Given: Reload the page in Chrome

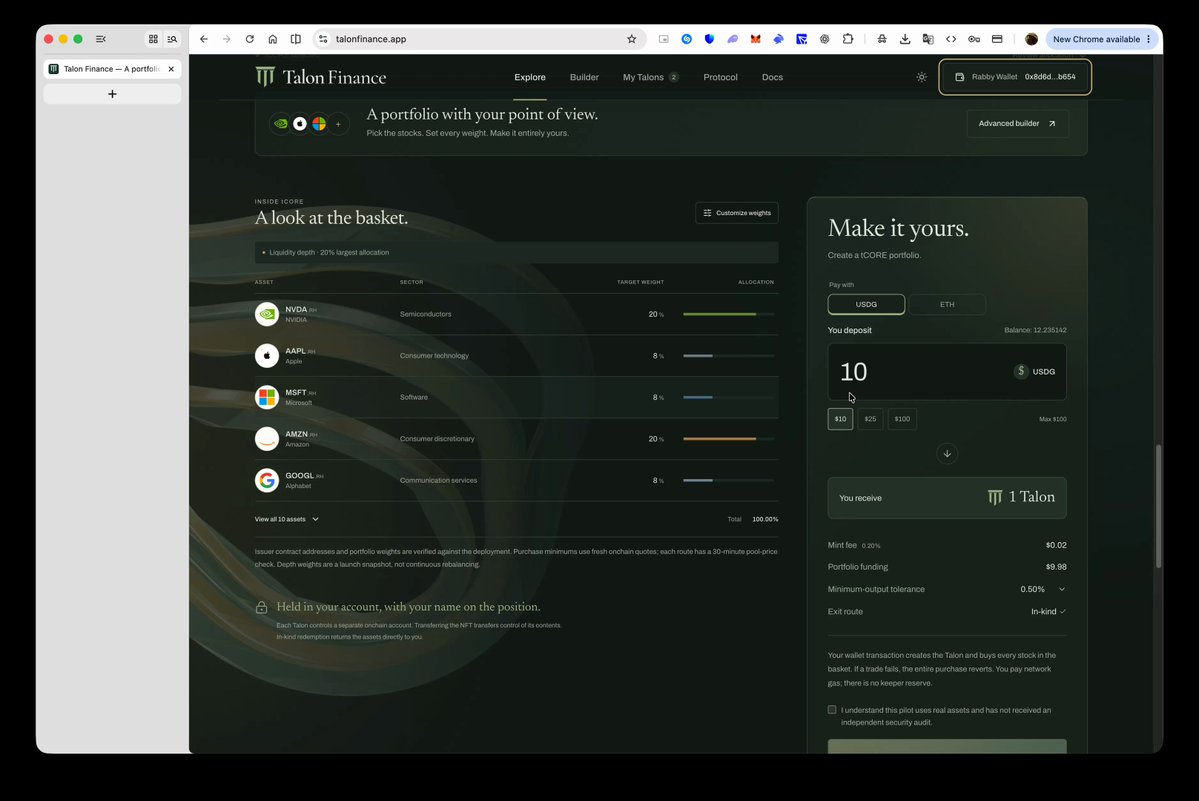Looking at the screenshot, I should point(249,39).
